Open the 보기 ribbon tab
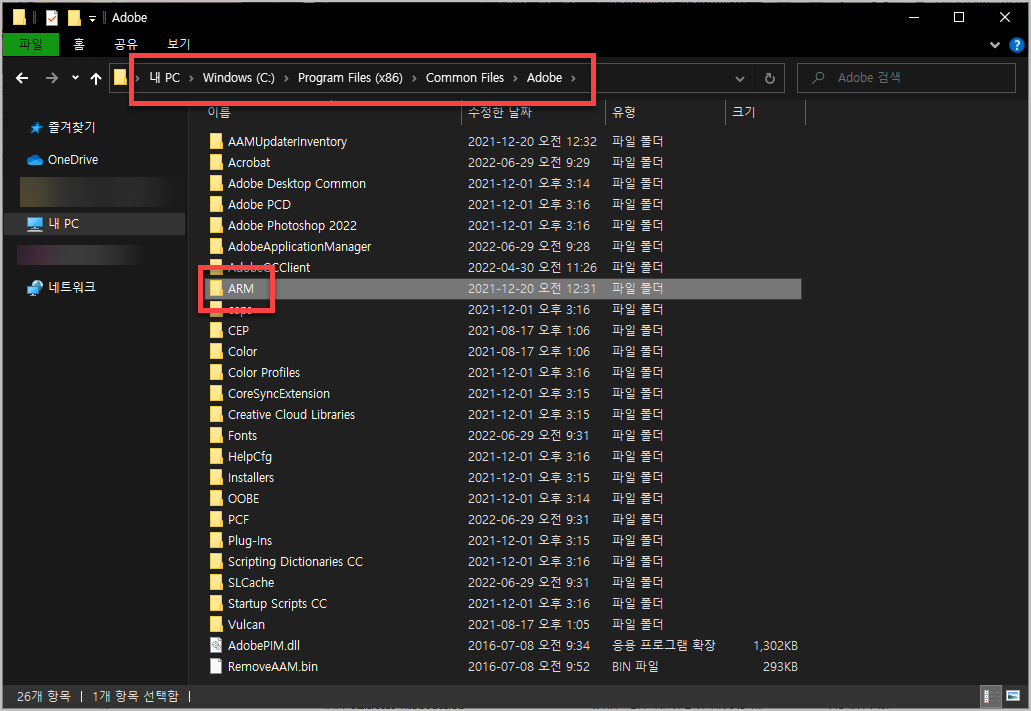1031x711 pixels. pyautogui.click(x=178, y=44)
